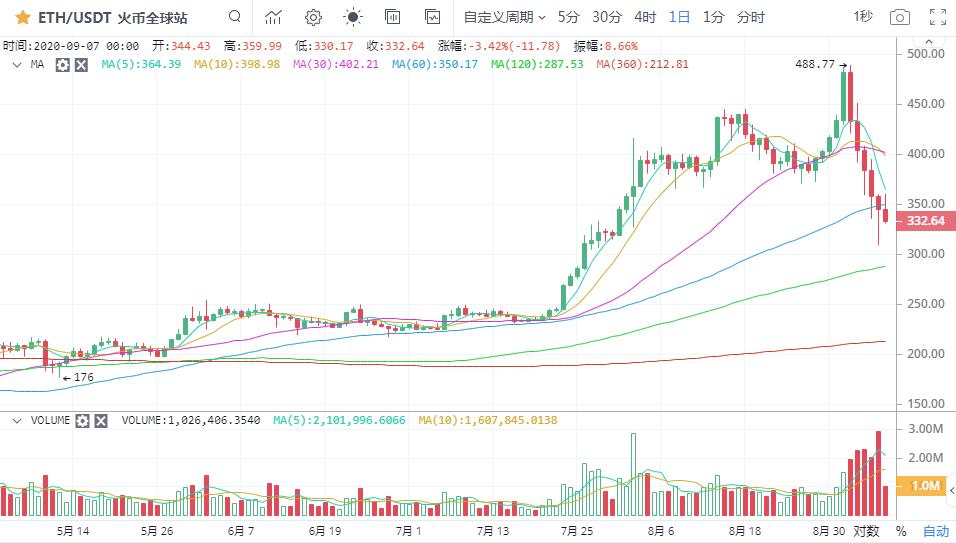Click the 8月 18 date label
The height and width of the screenshot is (543, 956).
pos(744,531)
